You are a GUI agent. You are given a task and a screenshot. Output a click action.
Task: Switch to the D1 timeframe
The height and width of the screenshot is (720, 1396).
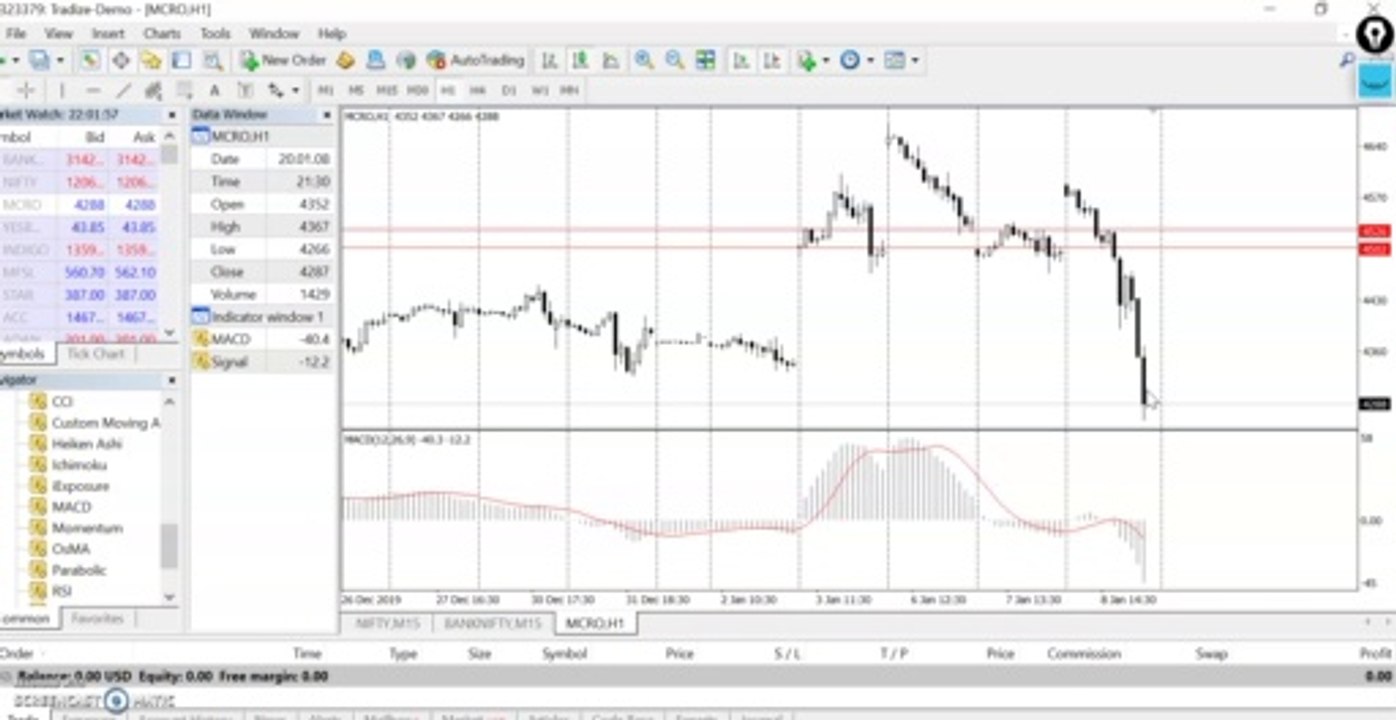(x=509, y=90)
